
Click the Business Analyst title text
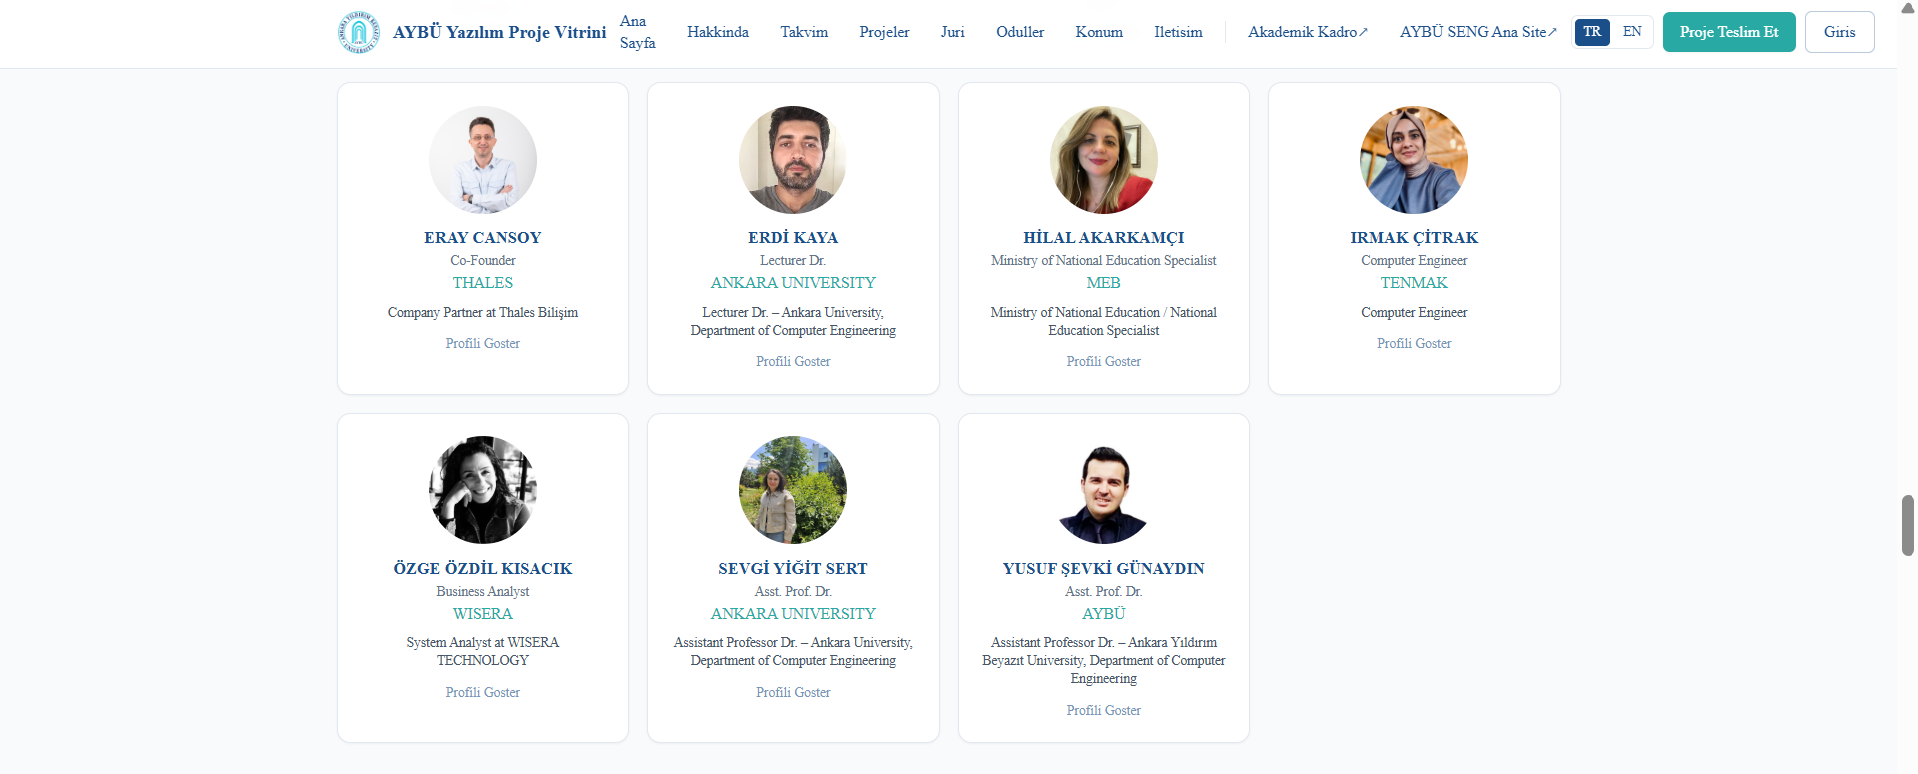click(483, 591)
